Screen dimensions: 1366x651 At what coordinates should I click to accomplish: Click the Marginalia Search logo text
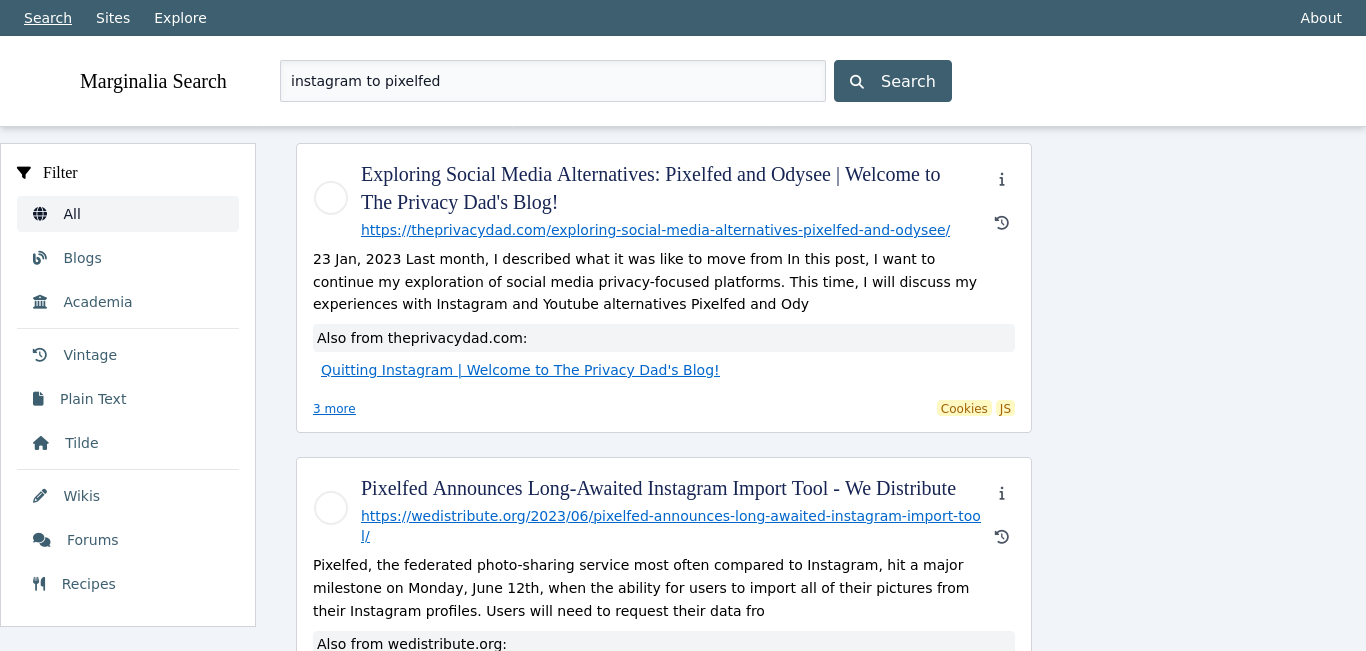pos(153,81)
